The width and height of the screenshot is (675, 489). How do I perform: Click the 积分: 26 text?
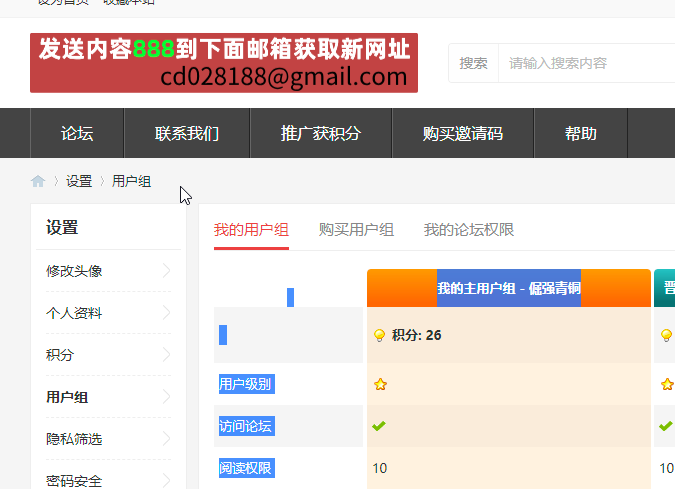click(416, 335)
